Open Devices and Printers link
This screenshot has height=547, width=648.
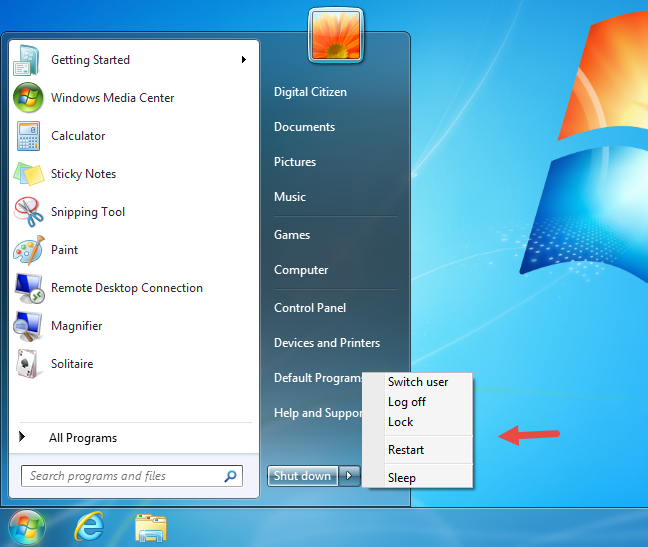(x=327, y=343)
